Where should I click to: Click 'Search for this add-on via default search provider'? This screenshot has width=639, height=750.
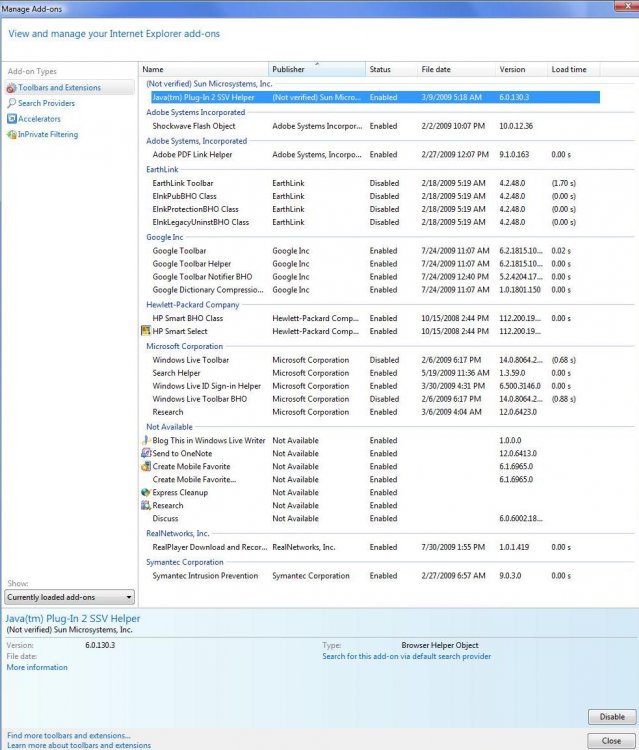click(x=407, y=656)
